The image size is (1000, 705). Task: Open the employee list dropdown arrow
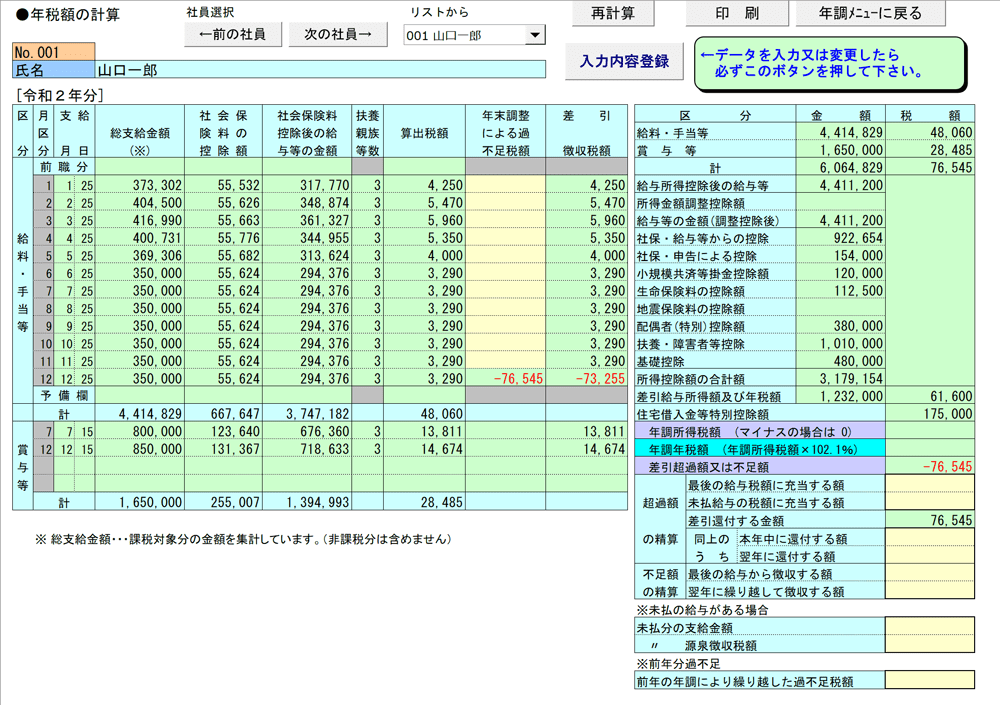(535, 35)
